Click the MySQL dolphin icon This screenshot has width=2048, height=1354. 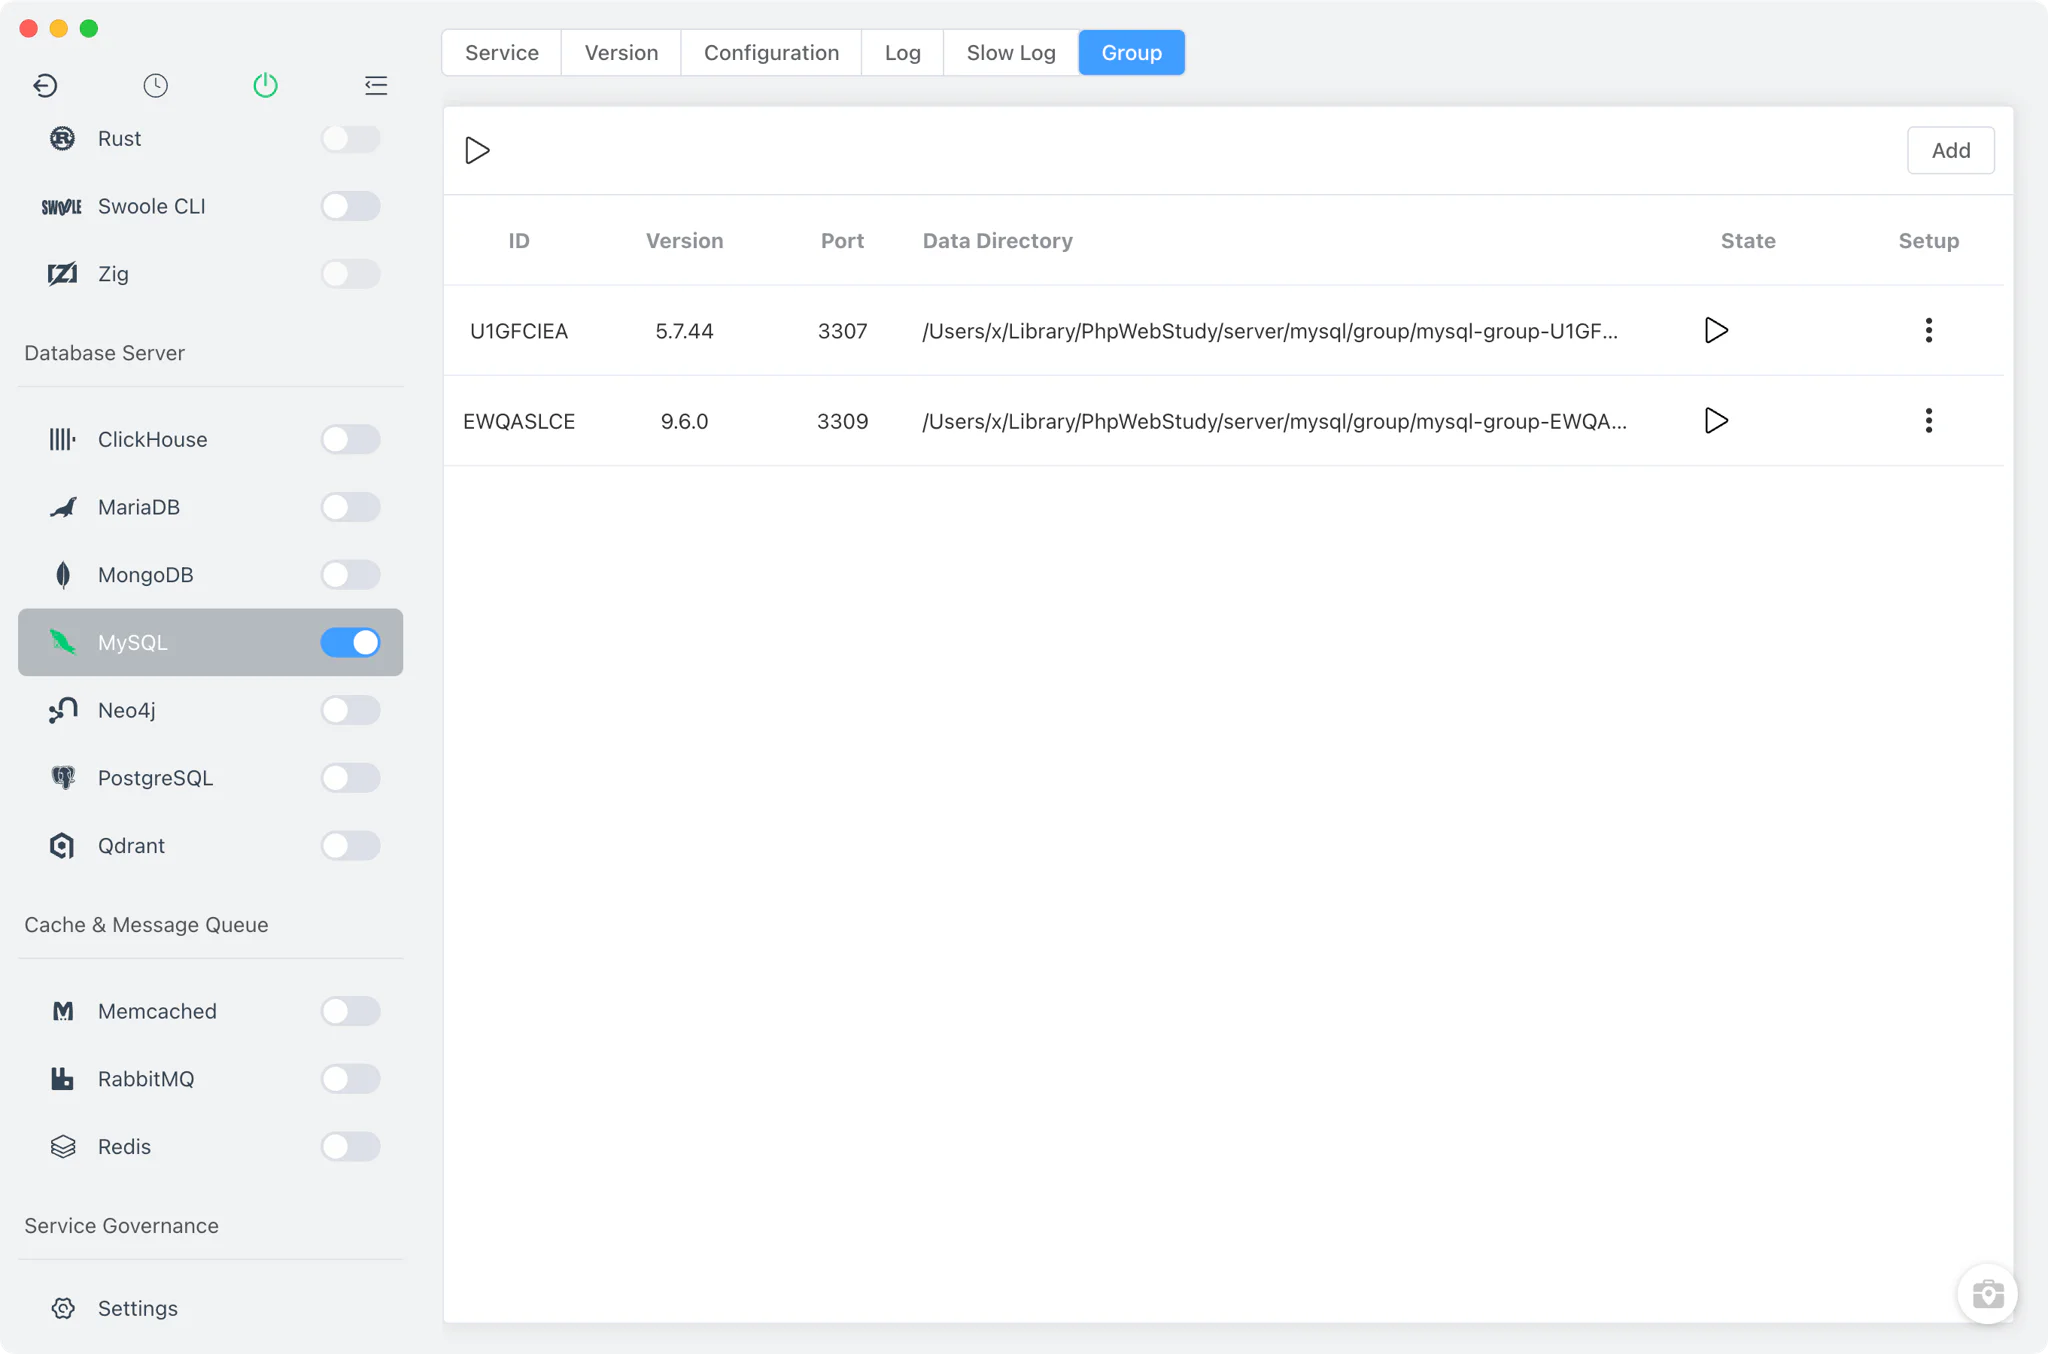(63, 642)
